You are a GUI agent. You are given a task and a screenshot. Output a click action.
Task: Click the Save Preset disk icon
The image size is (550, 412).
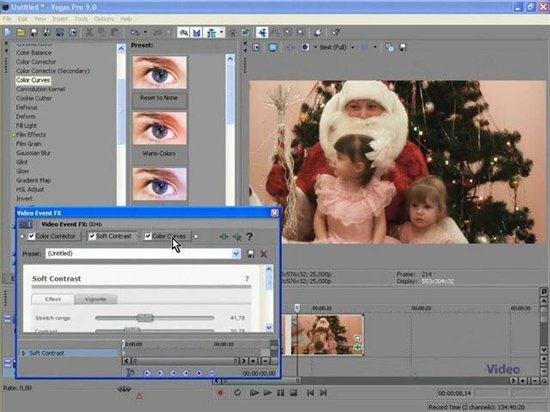point(251,254)
